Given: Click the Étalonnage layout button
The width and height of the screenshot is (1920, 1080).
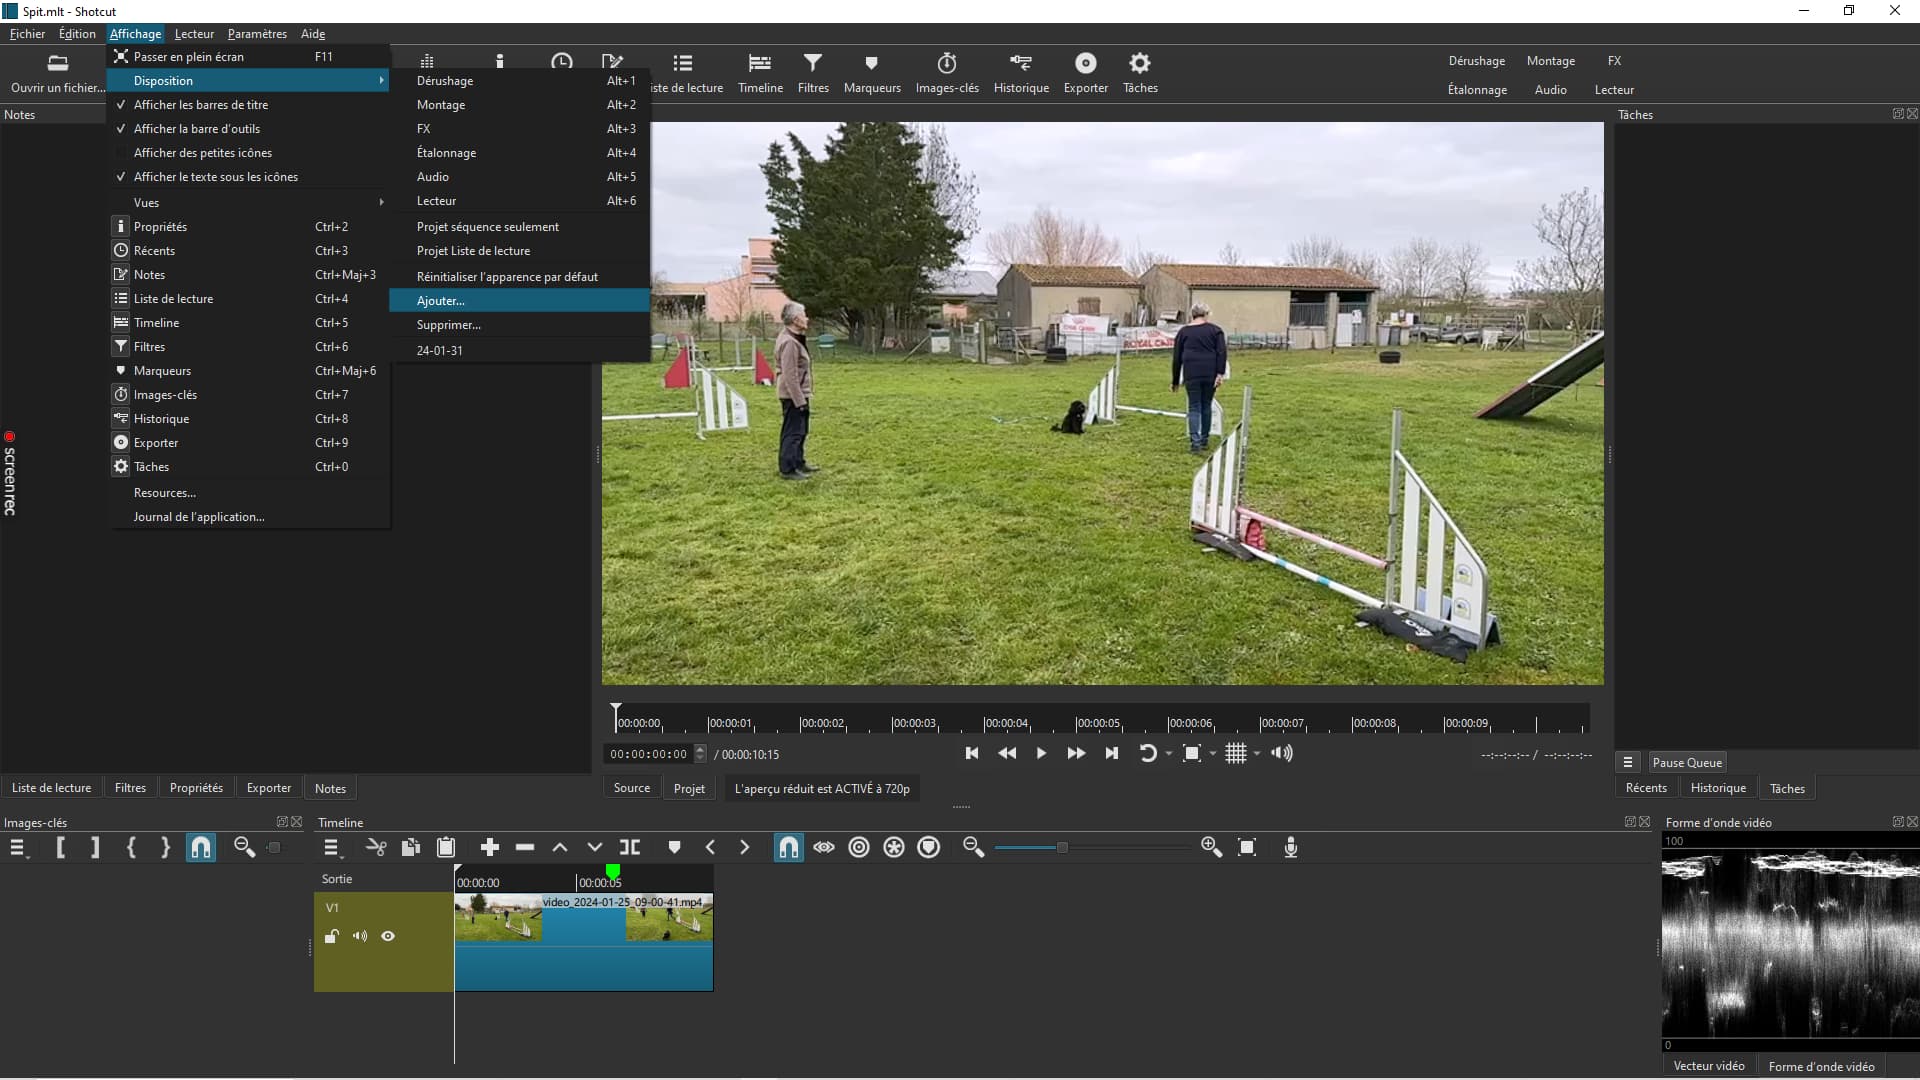Looking at the screenshot, I should click(1477, 90).
